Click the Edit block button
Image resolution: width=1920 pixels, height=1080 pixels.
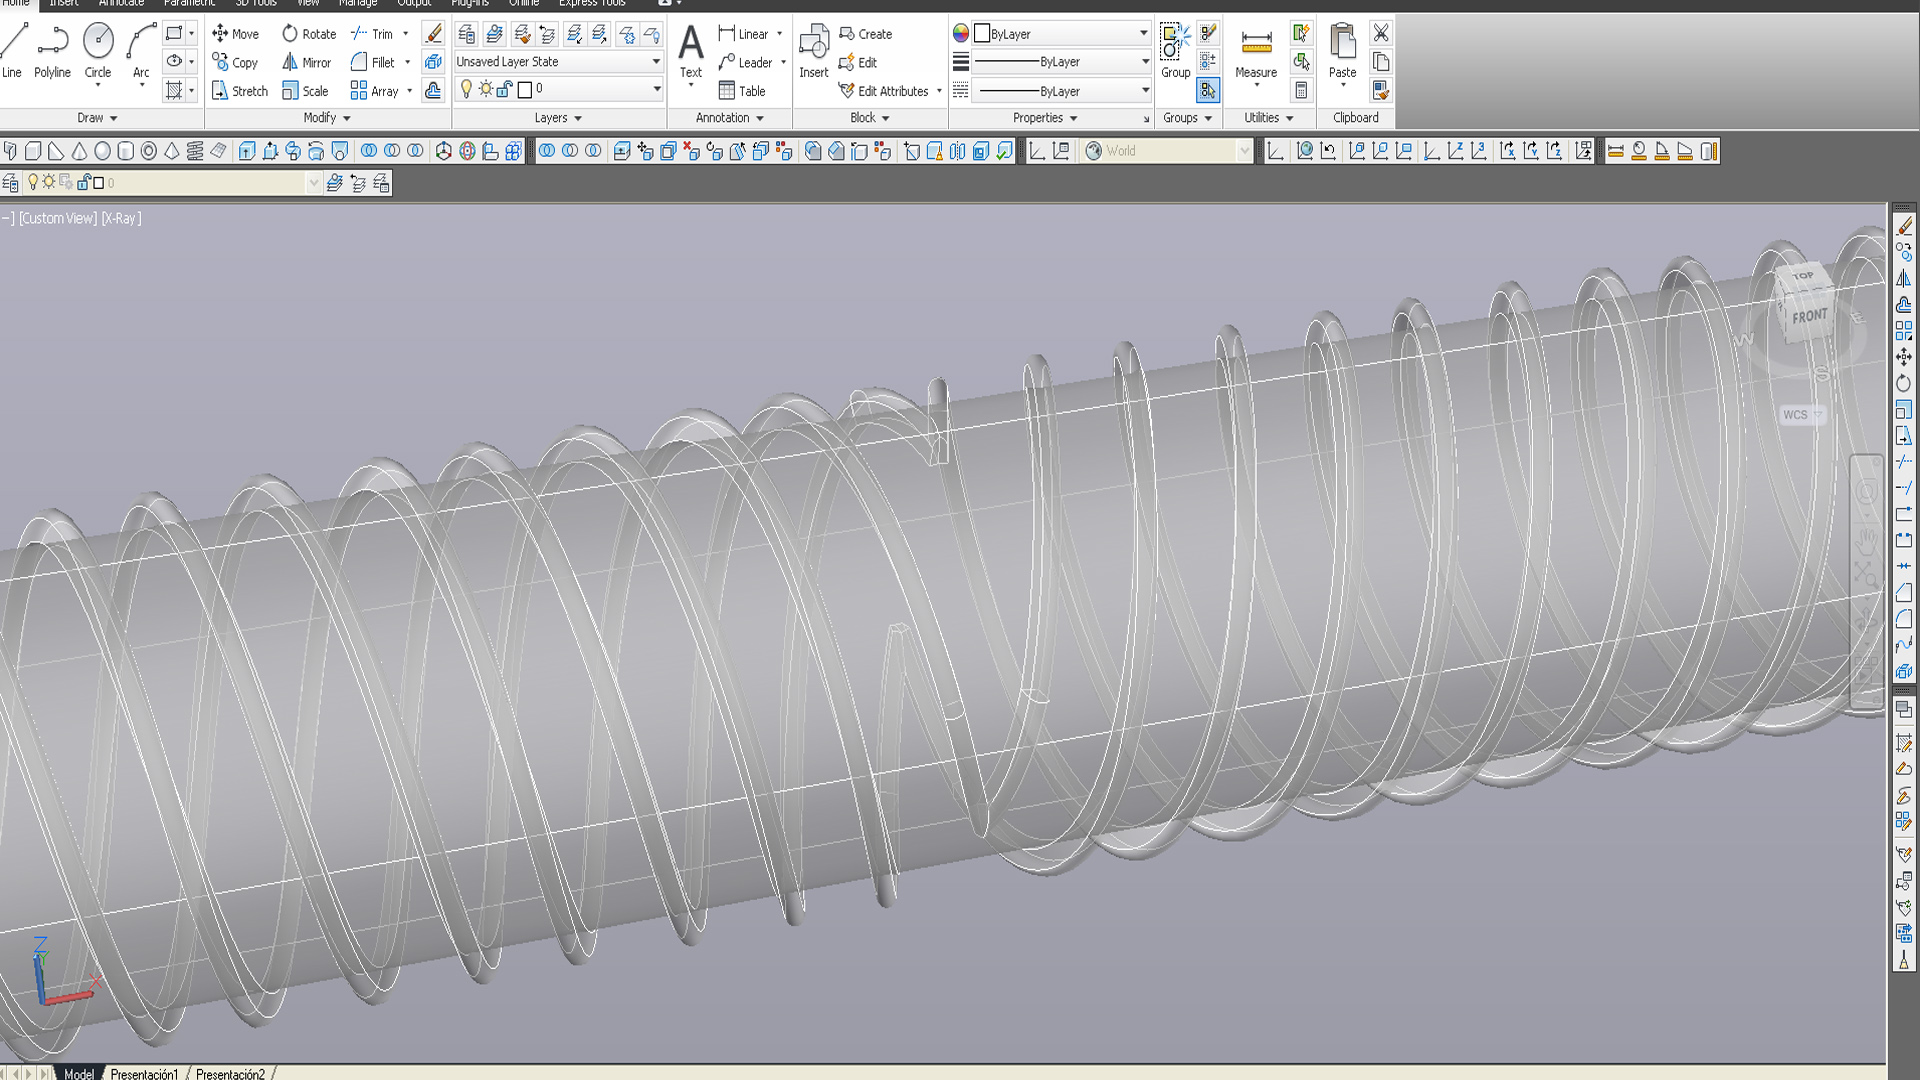tap(857, 62)
